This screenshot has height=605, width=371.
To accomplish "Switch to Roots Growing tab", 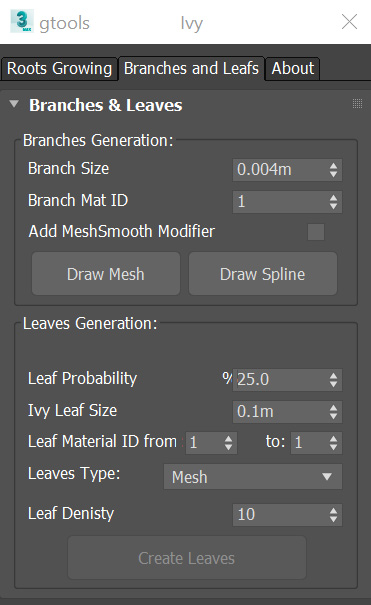I will tap(59, 69).
